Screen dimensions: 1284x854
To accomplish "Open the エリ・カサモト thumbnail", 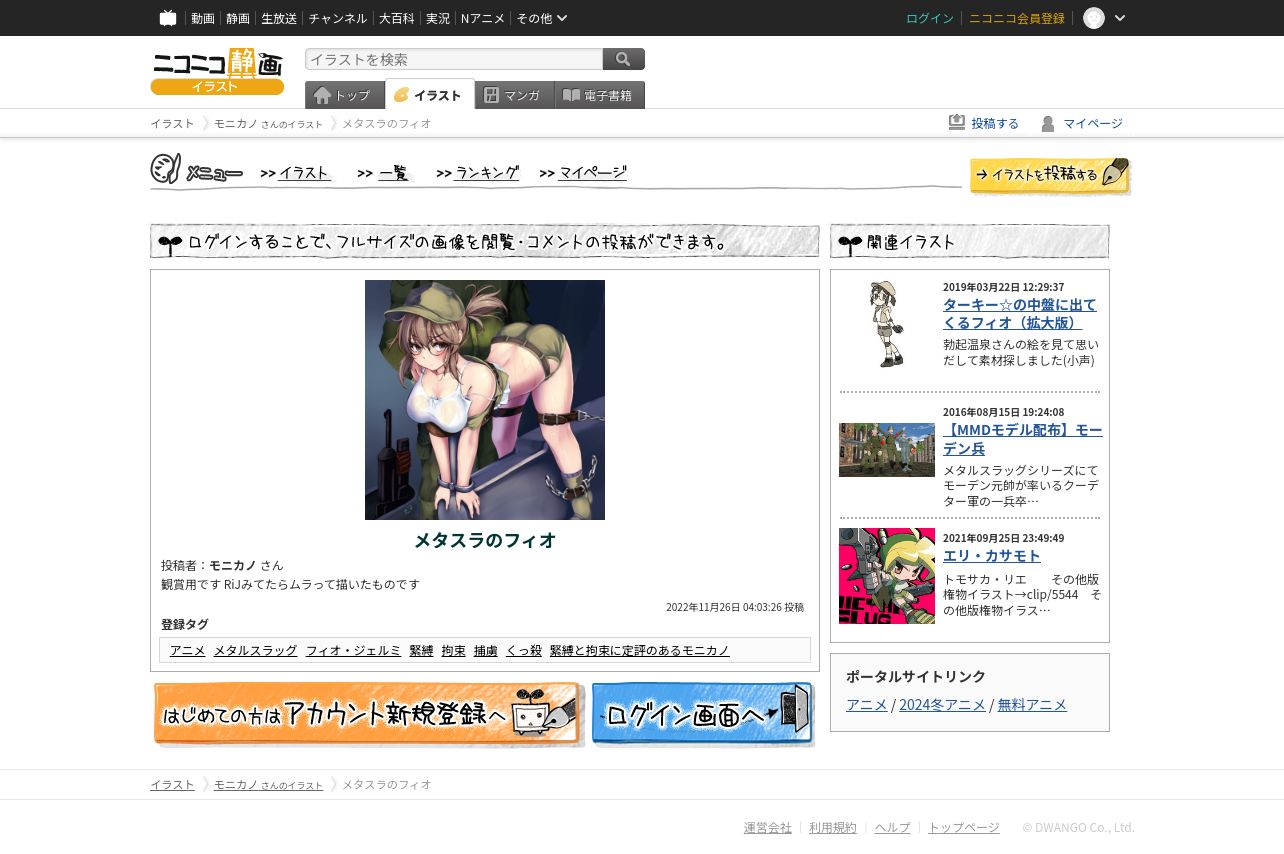I will [x=887, y=576].
